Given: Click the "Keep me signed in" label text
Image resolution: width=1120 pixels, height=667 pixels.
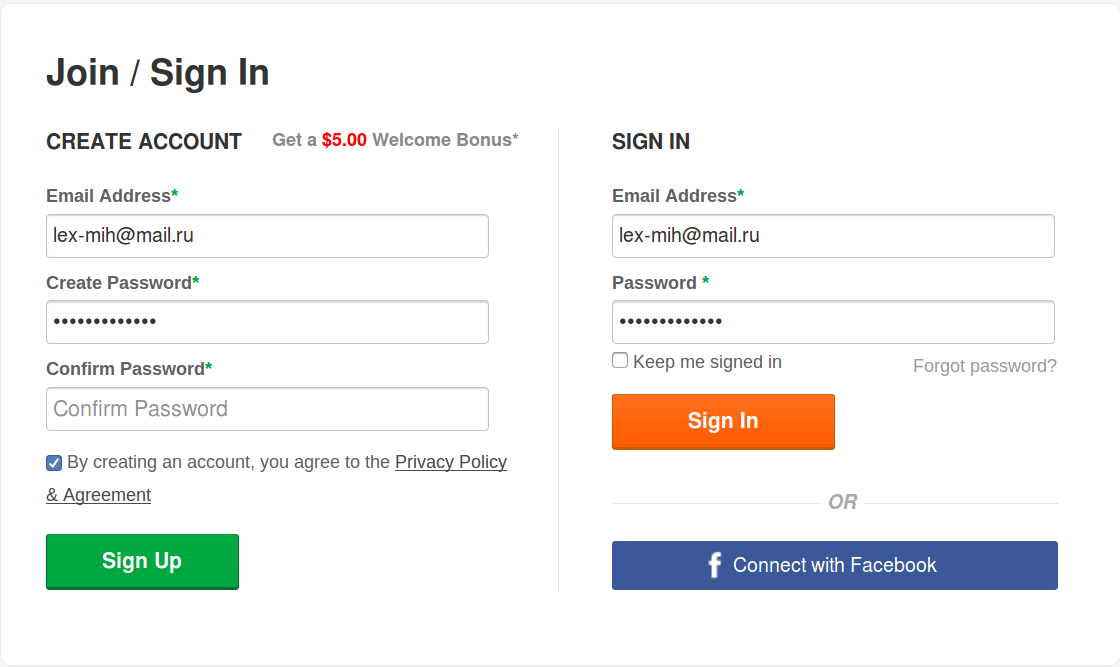Looking at the screenshot, I should [707, 362].
